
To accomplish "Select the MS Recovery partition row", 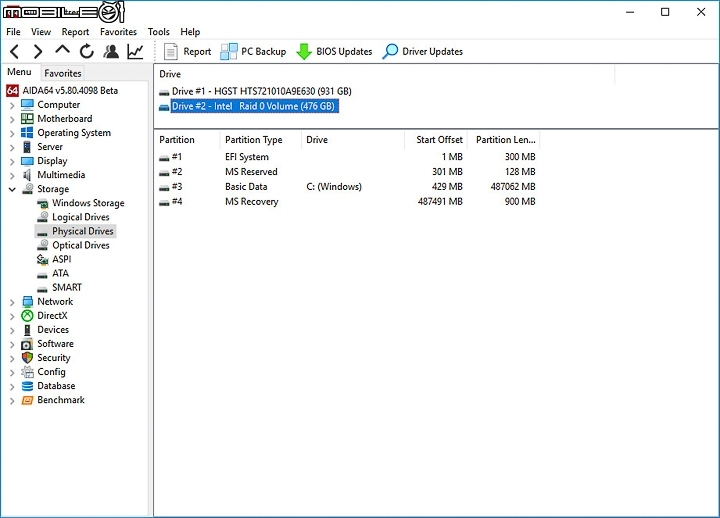I will click(x=347, y=202).
